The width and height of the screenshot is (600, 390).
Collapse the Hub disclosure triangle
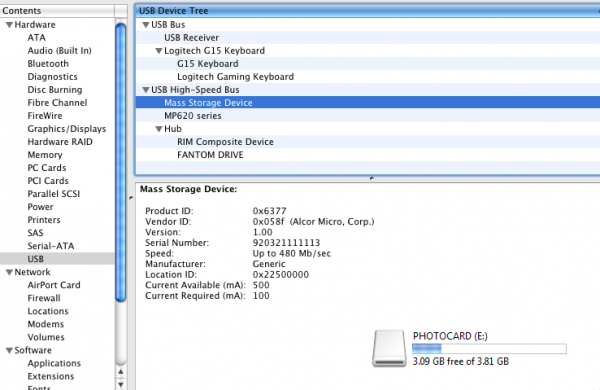(x=158, y=129)
